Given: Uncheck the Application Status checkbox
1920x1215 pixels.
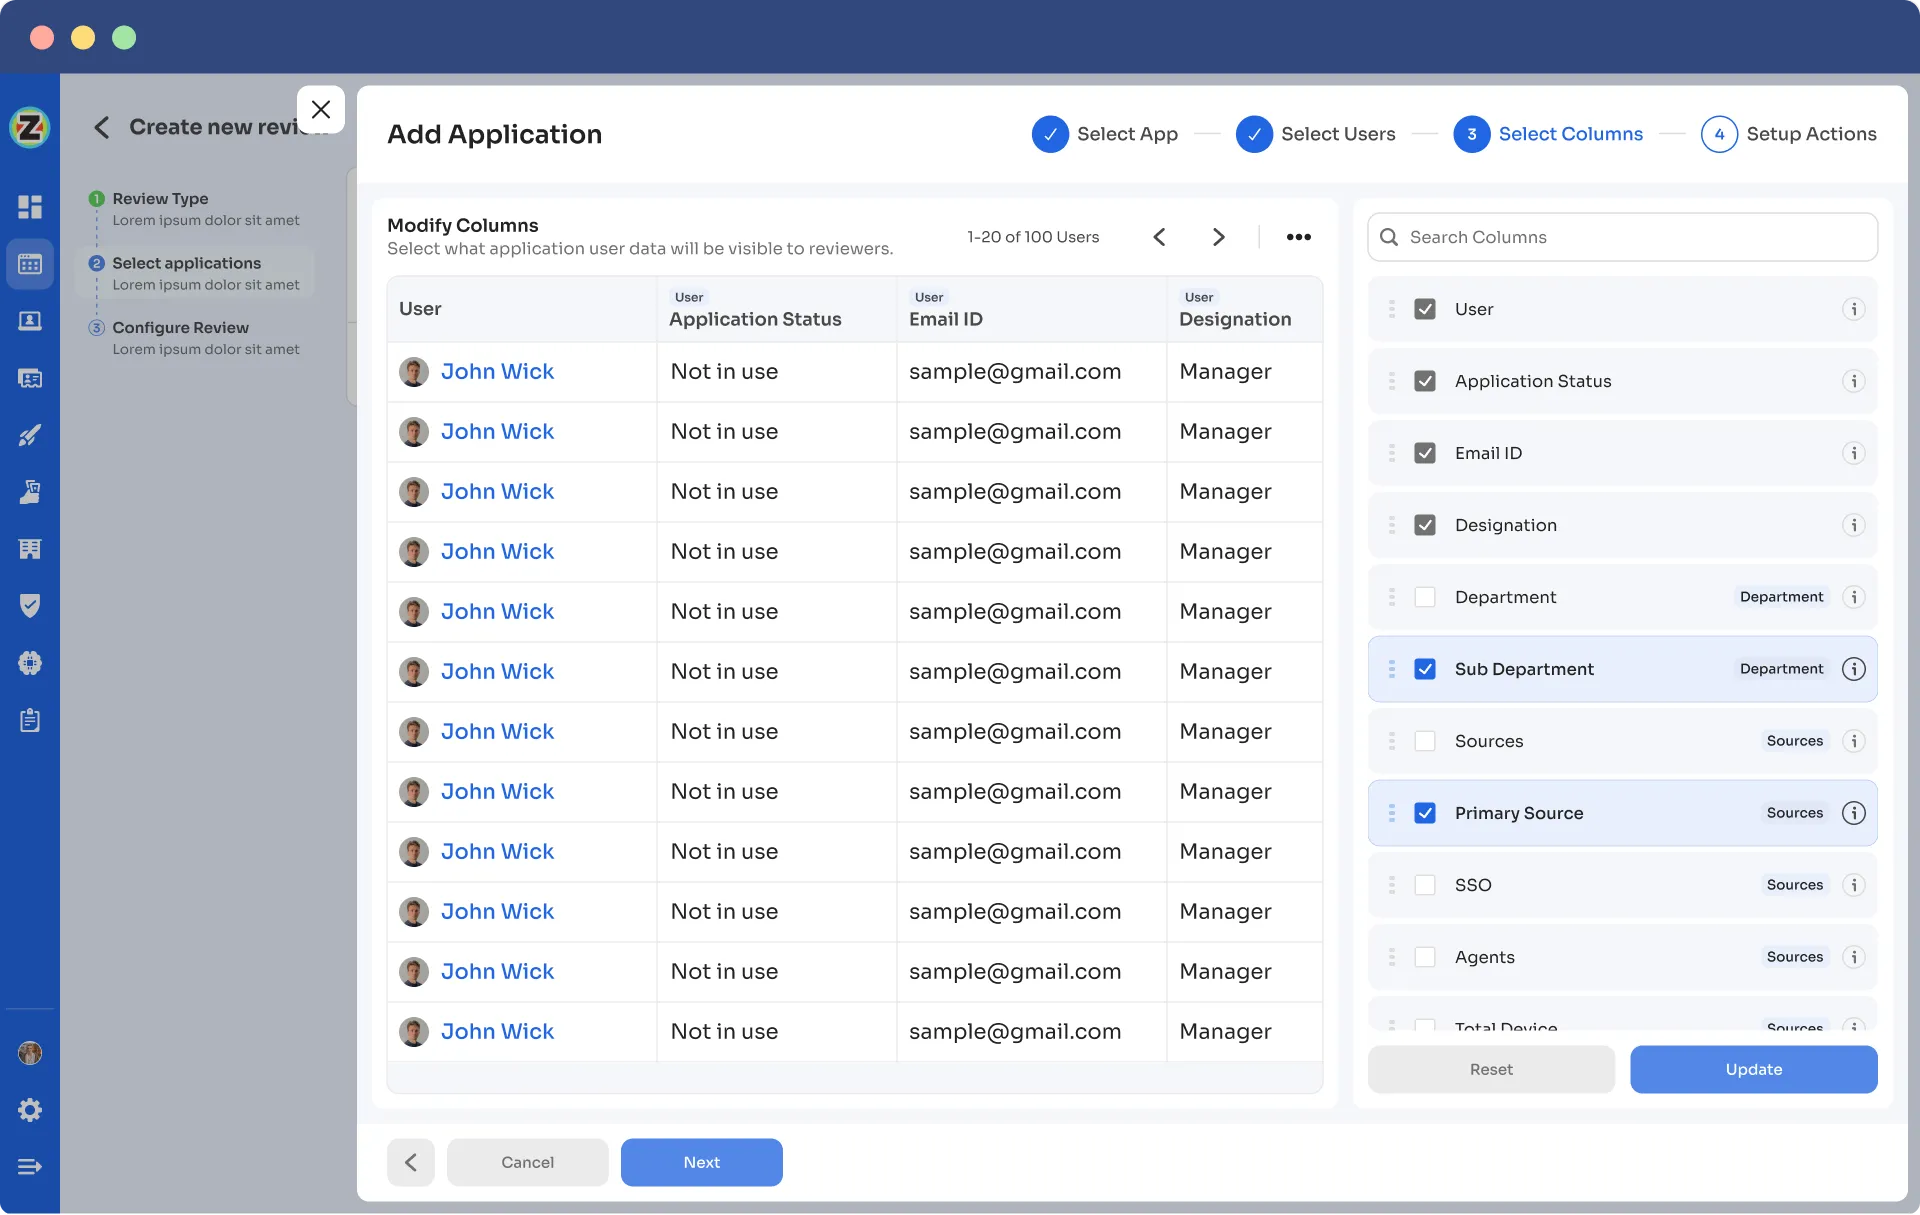Looking at the screenshot, I should pyautogui.click(x=1425, y=381).
